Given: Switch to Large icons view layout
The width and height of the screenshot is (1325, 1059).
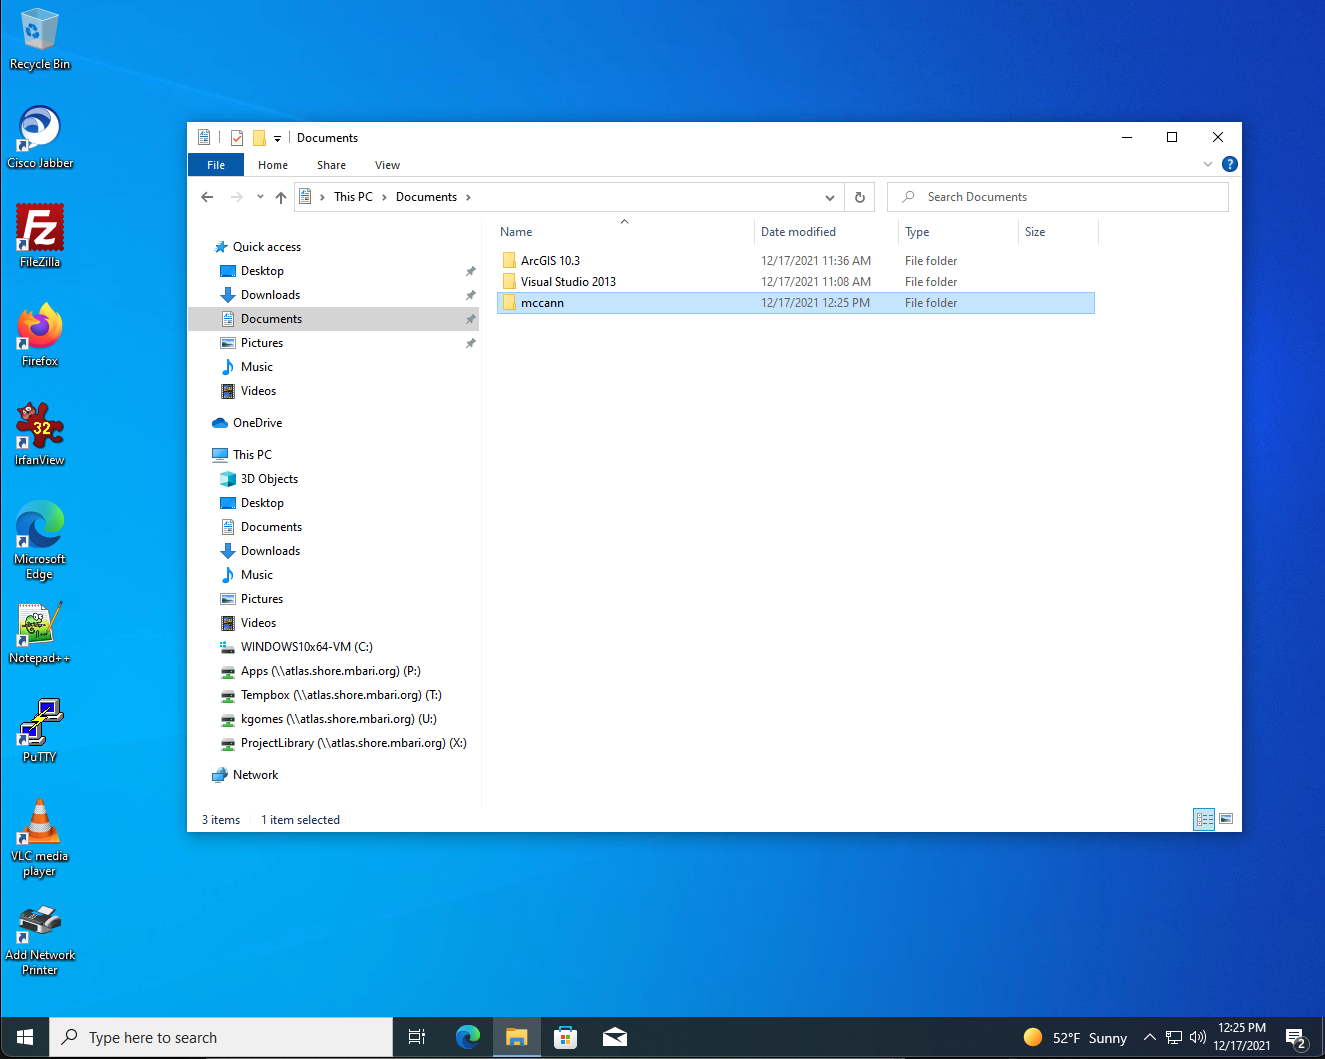Looking at the screenshot, I should 1226,819.
